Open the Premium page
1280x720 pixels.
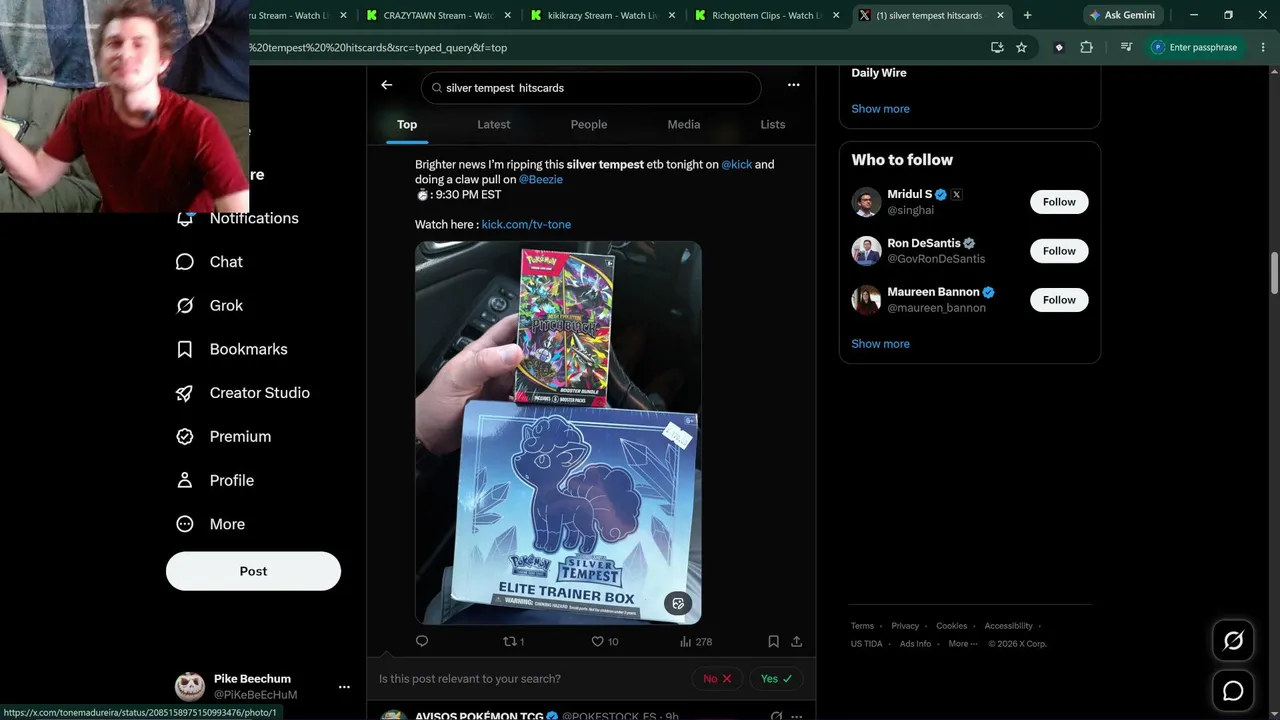click(x=224, y=437)
